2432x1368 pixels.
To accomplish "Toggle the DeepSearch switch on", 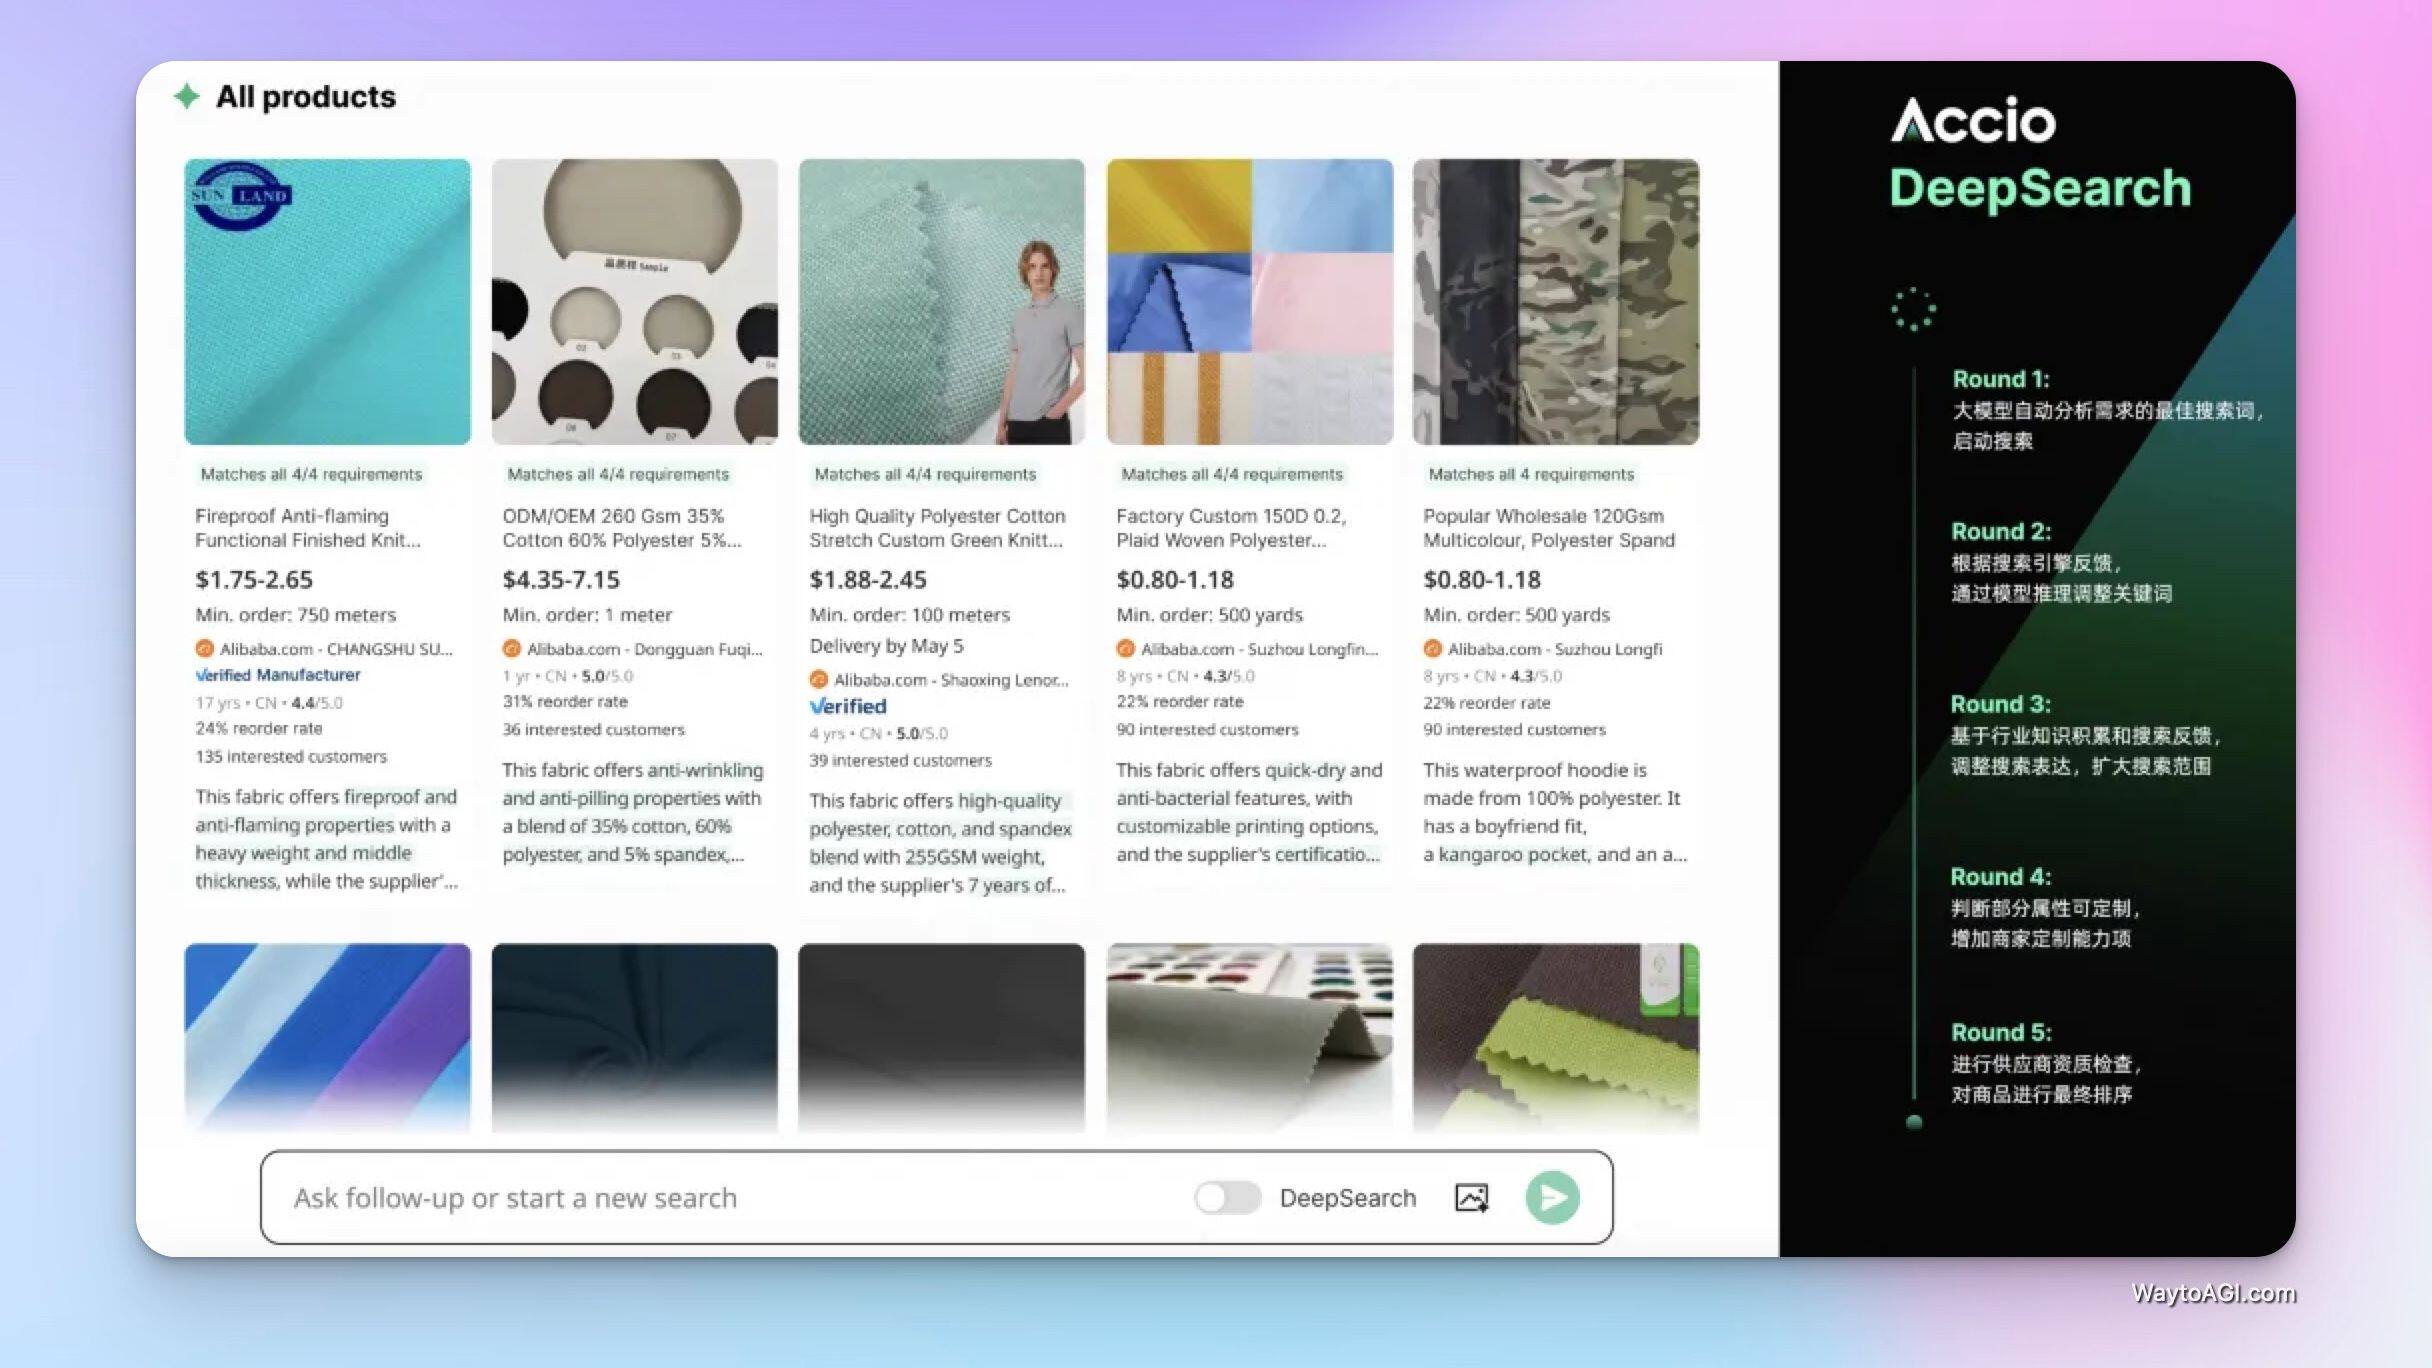I will pyautogui.click(x=1227, y=1197).
